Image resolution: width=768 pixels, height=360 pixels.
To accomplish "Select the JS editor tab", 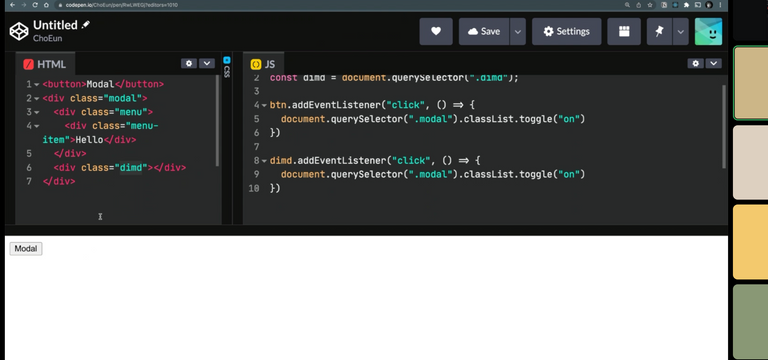I will pos(263,64).
